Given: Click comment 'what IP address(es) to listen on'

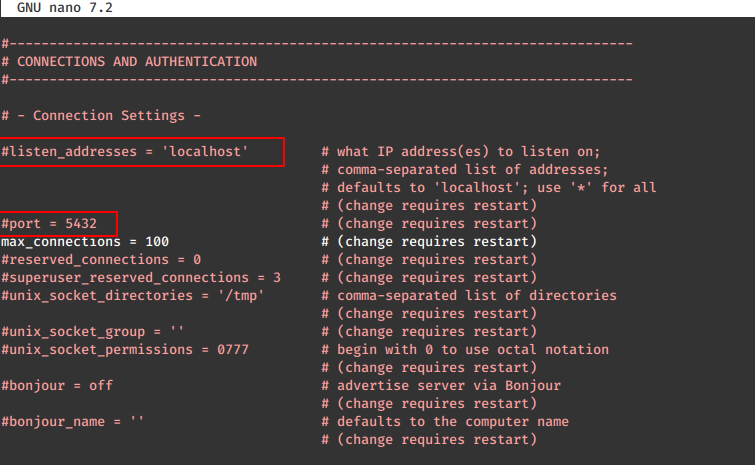Looking at the screenshot, I should pos(461,152).
